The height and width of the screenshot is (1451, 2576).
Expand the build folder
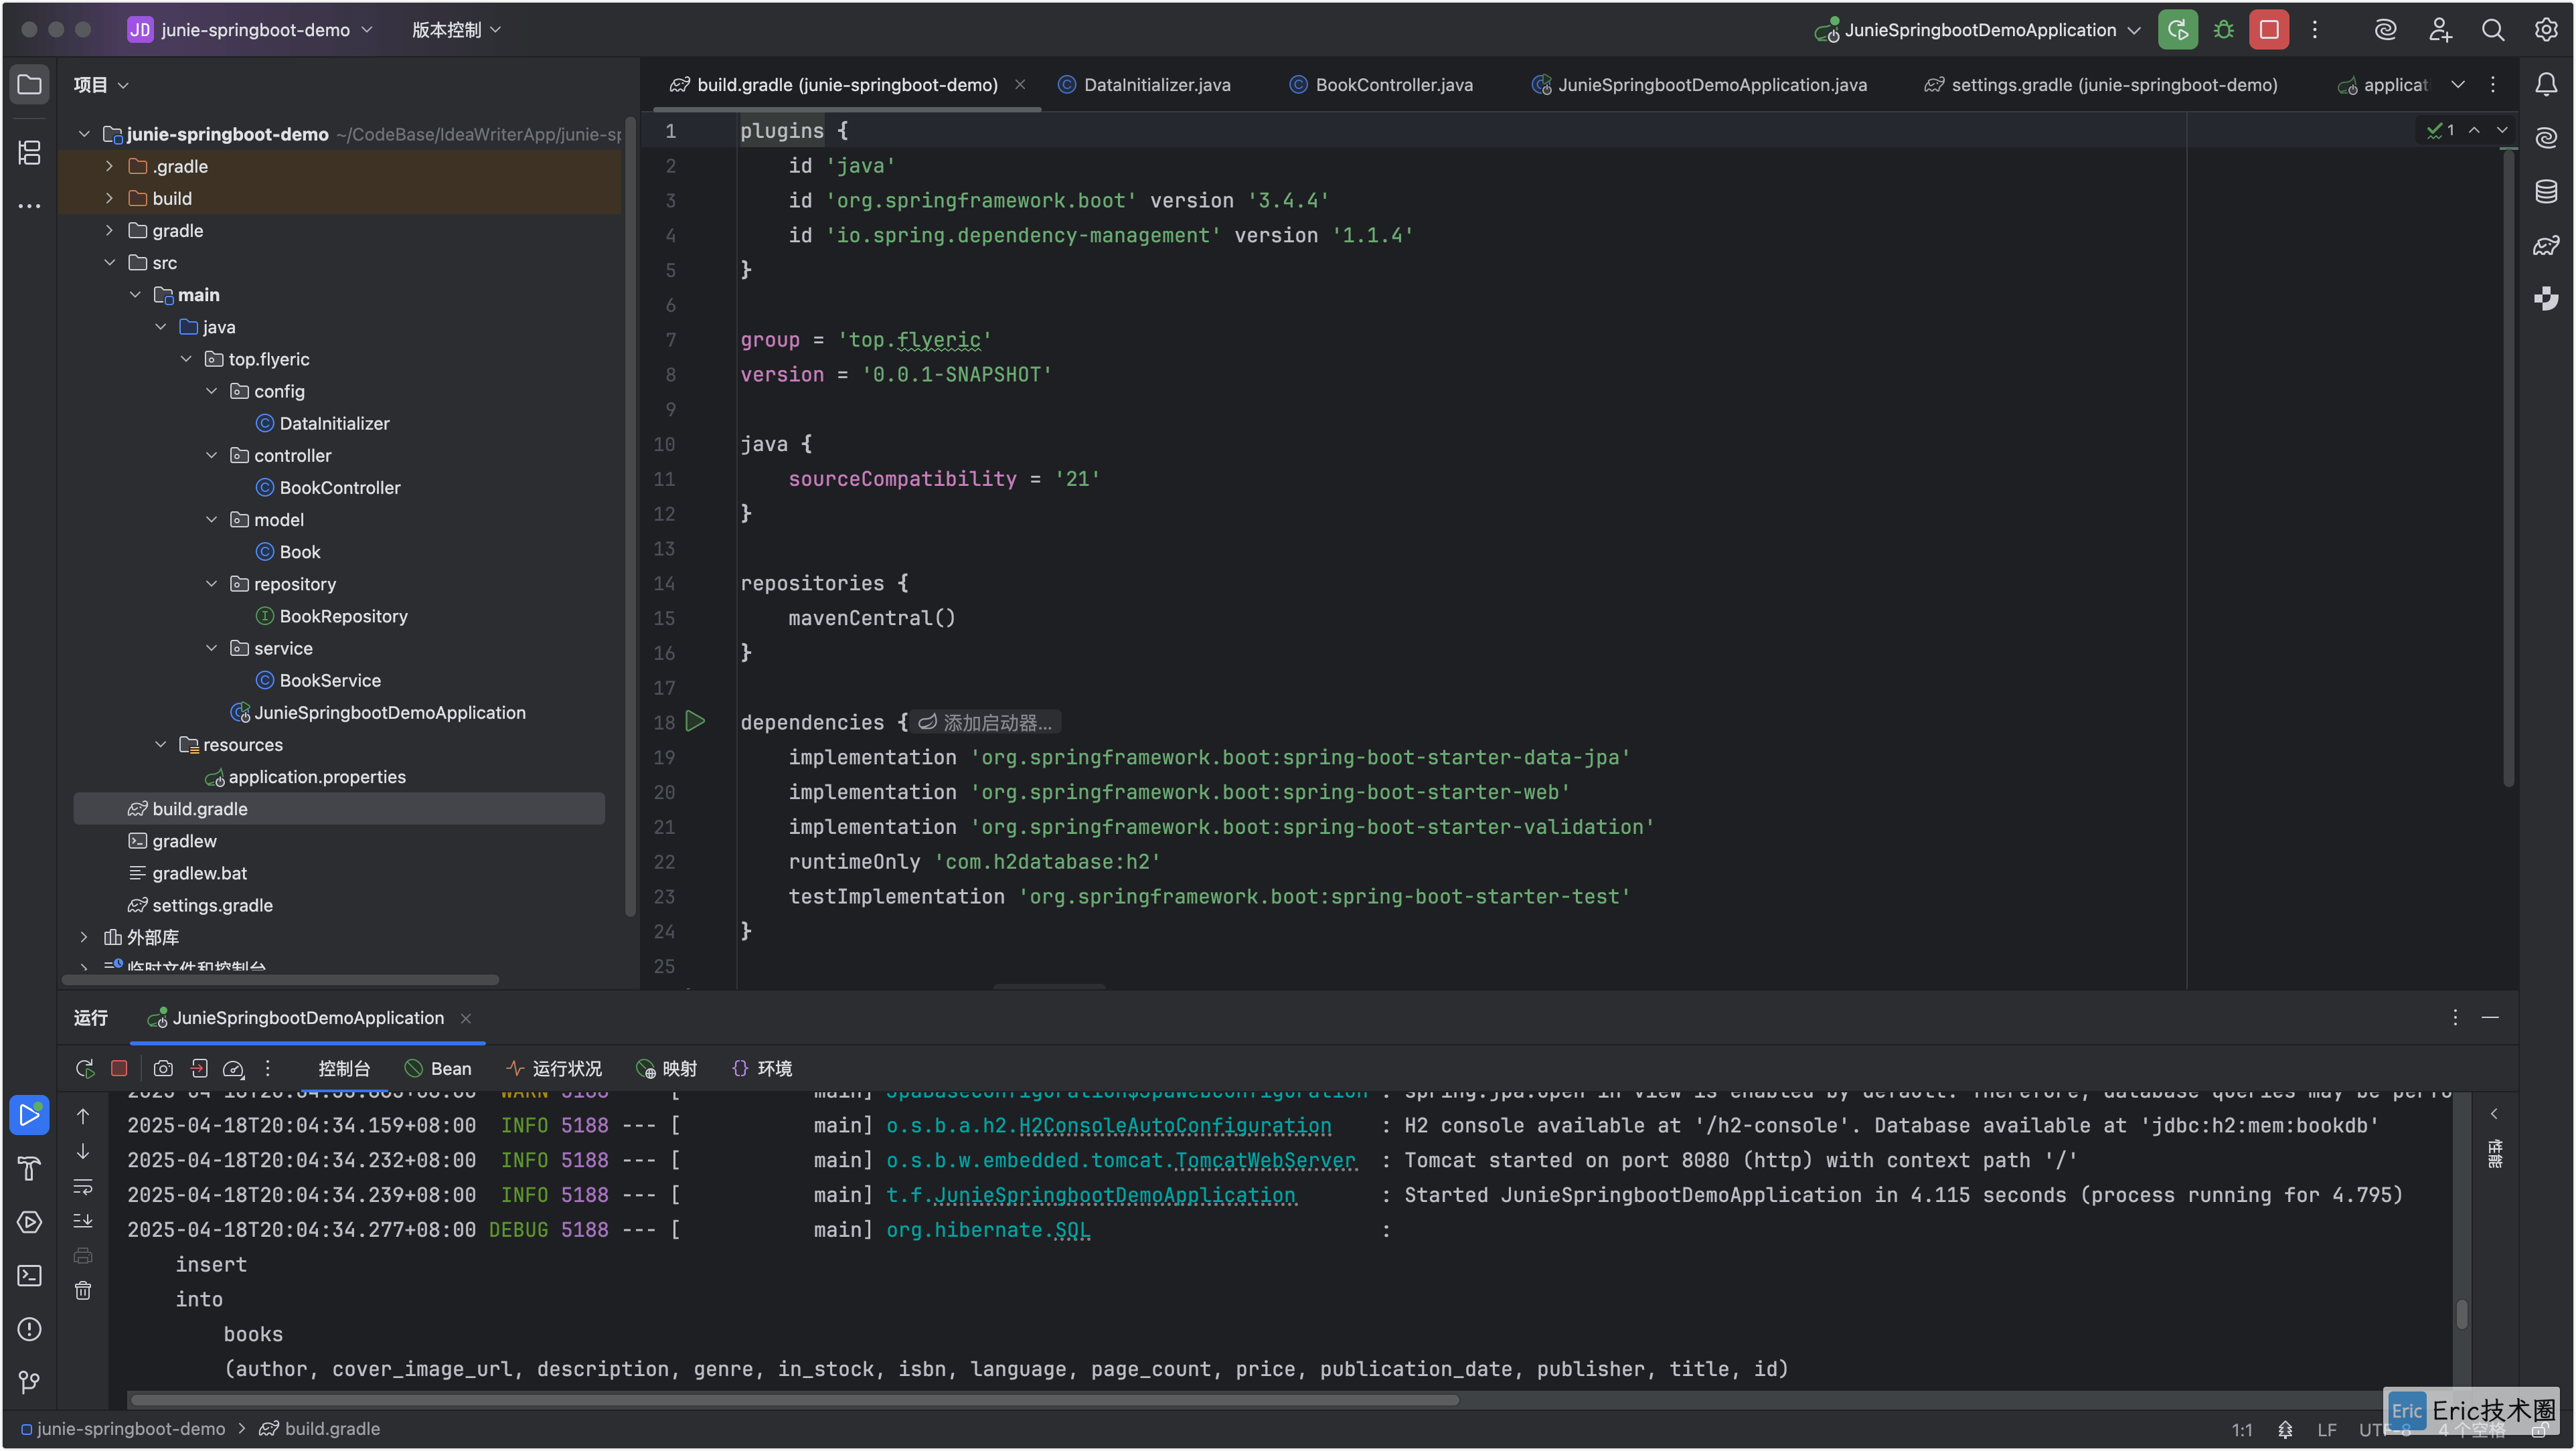point(109,198)
